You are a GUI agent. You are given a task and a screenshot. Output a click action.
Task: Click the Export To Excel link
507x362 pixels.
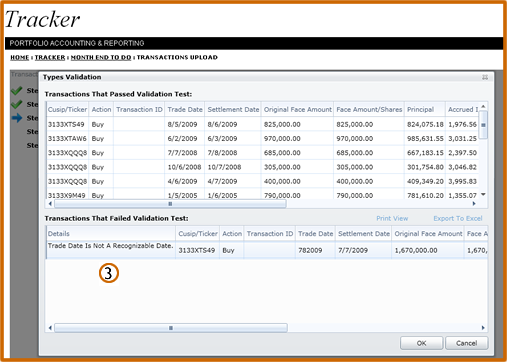pos(458,218)
